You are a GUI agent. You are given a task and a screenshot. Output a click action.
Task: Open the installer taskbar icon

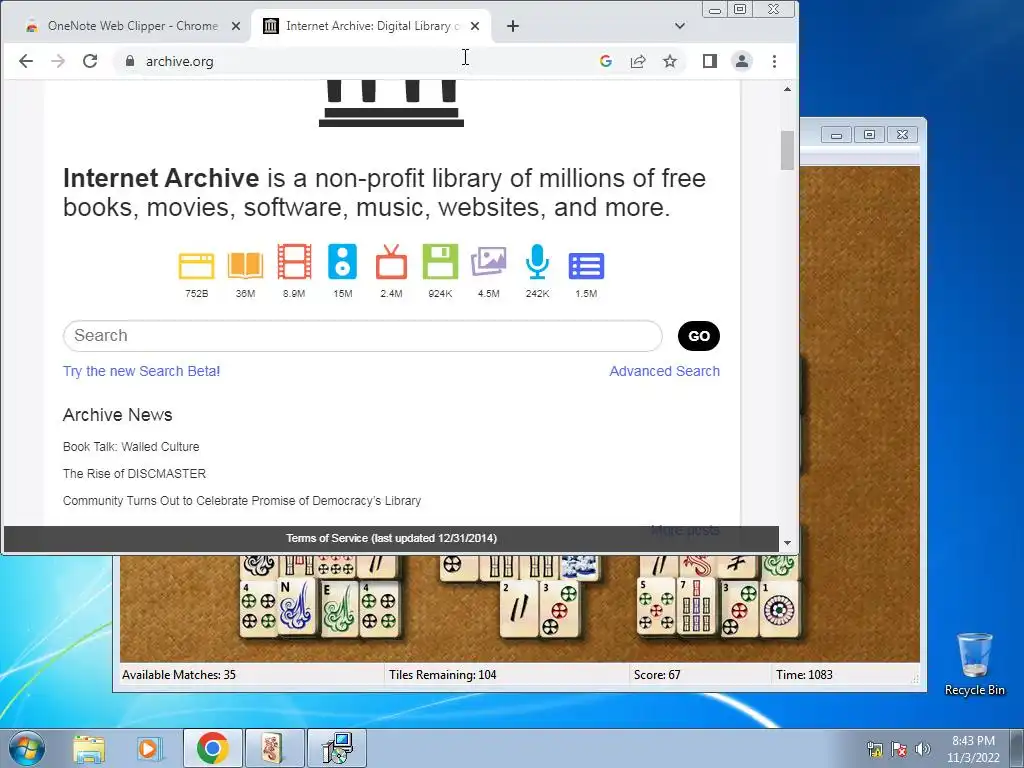(x=337, y=748)
